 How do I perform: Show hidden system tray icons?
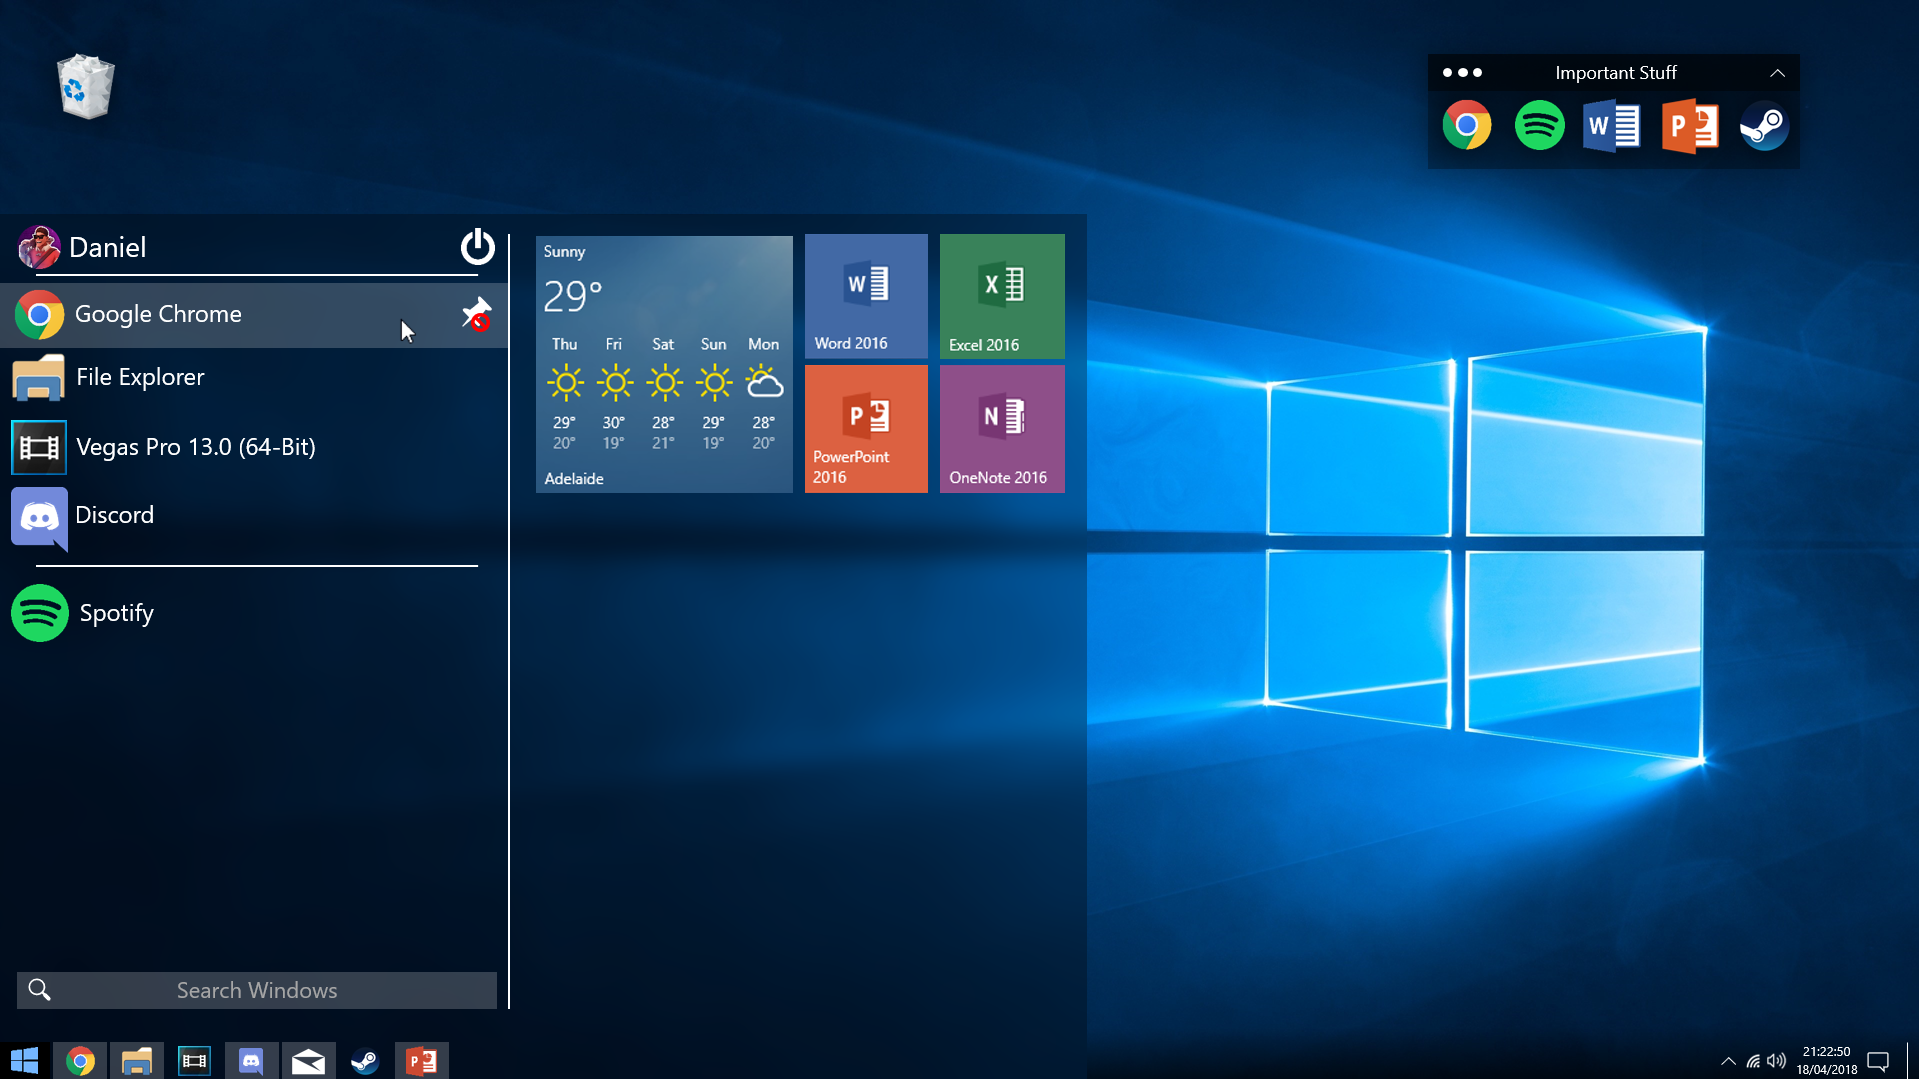(x=1727, y=1061)
